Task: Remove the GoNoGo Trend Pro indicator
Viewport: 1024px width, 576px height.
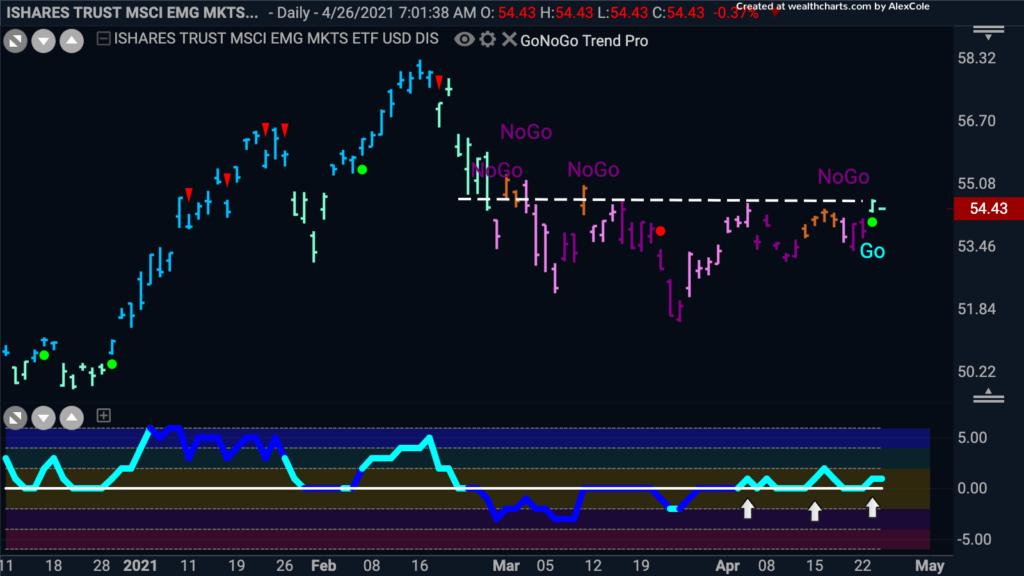Action: point(509,40)
